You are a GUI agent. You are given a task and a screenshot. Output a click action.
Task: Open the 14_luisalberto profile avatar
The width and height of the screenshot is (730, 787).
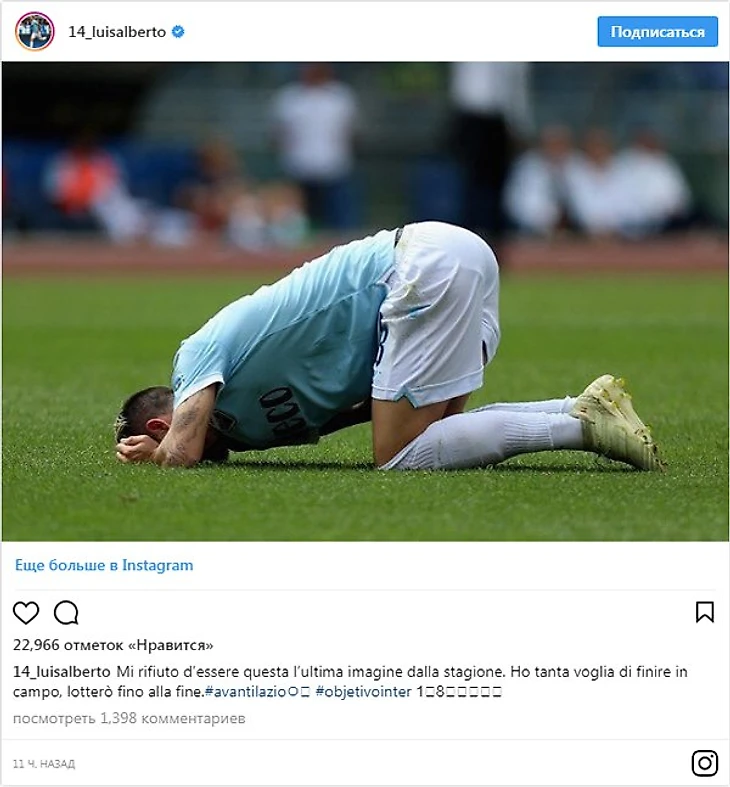click(x=35, y=32)
